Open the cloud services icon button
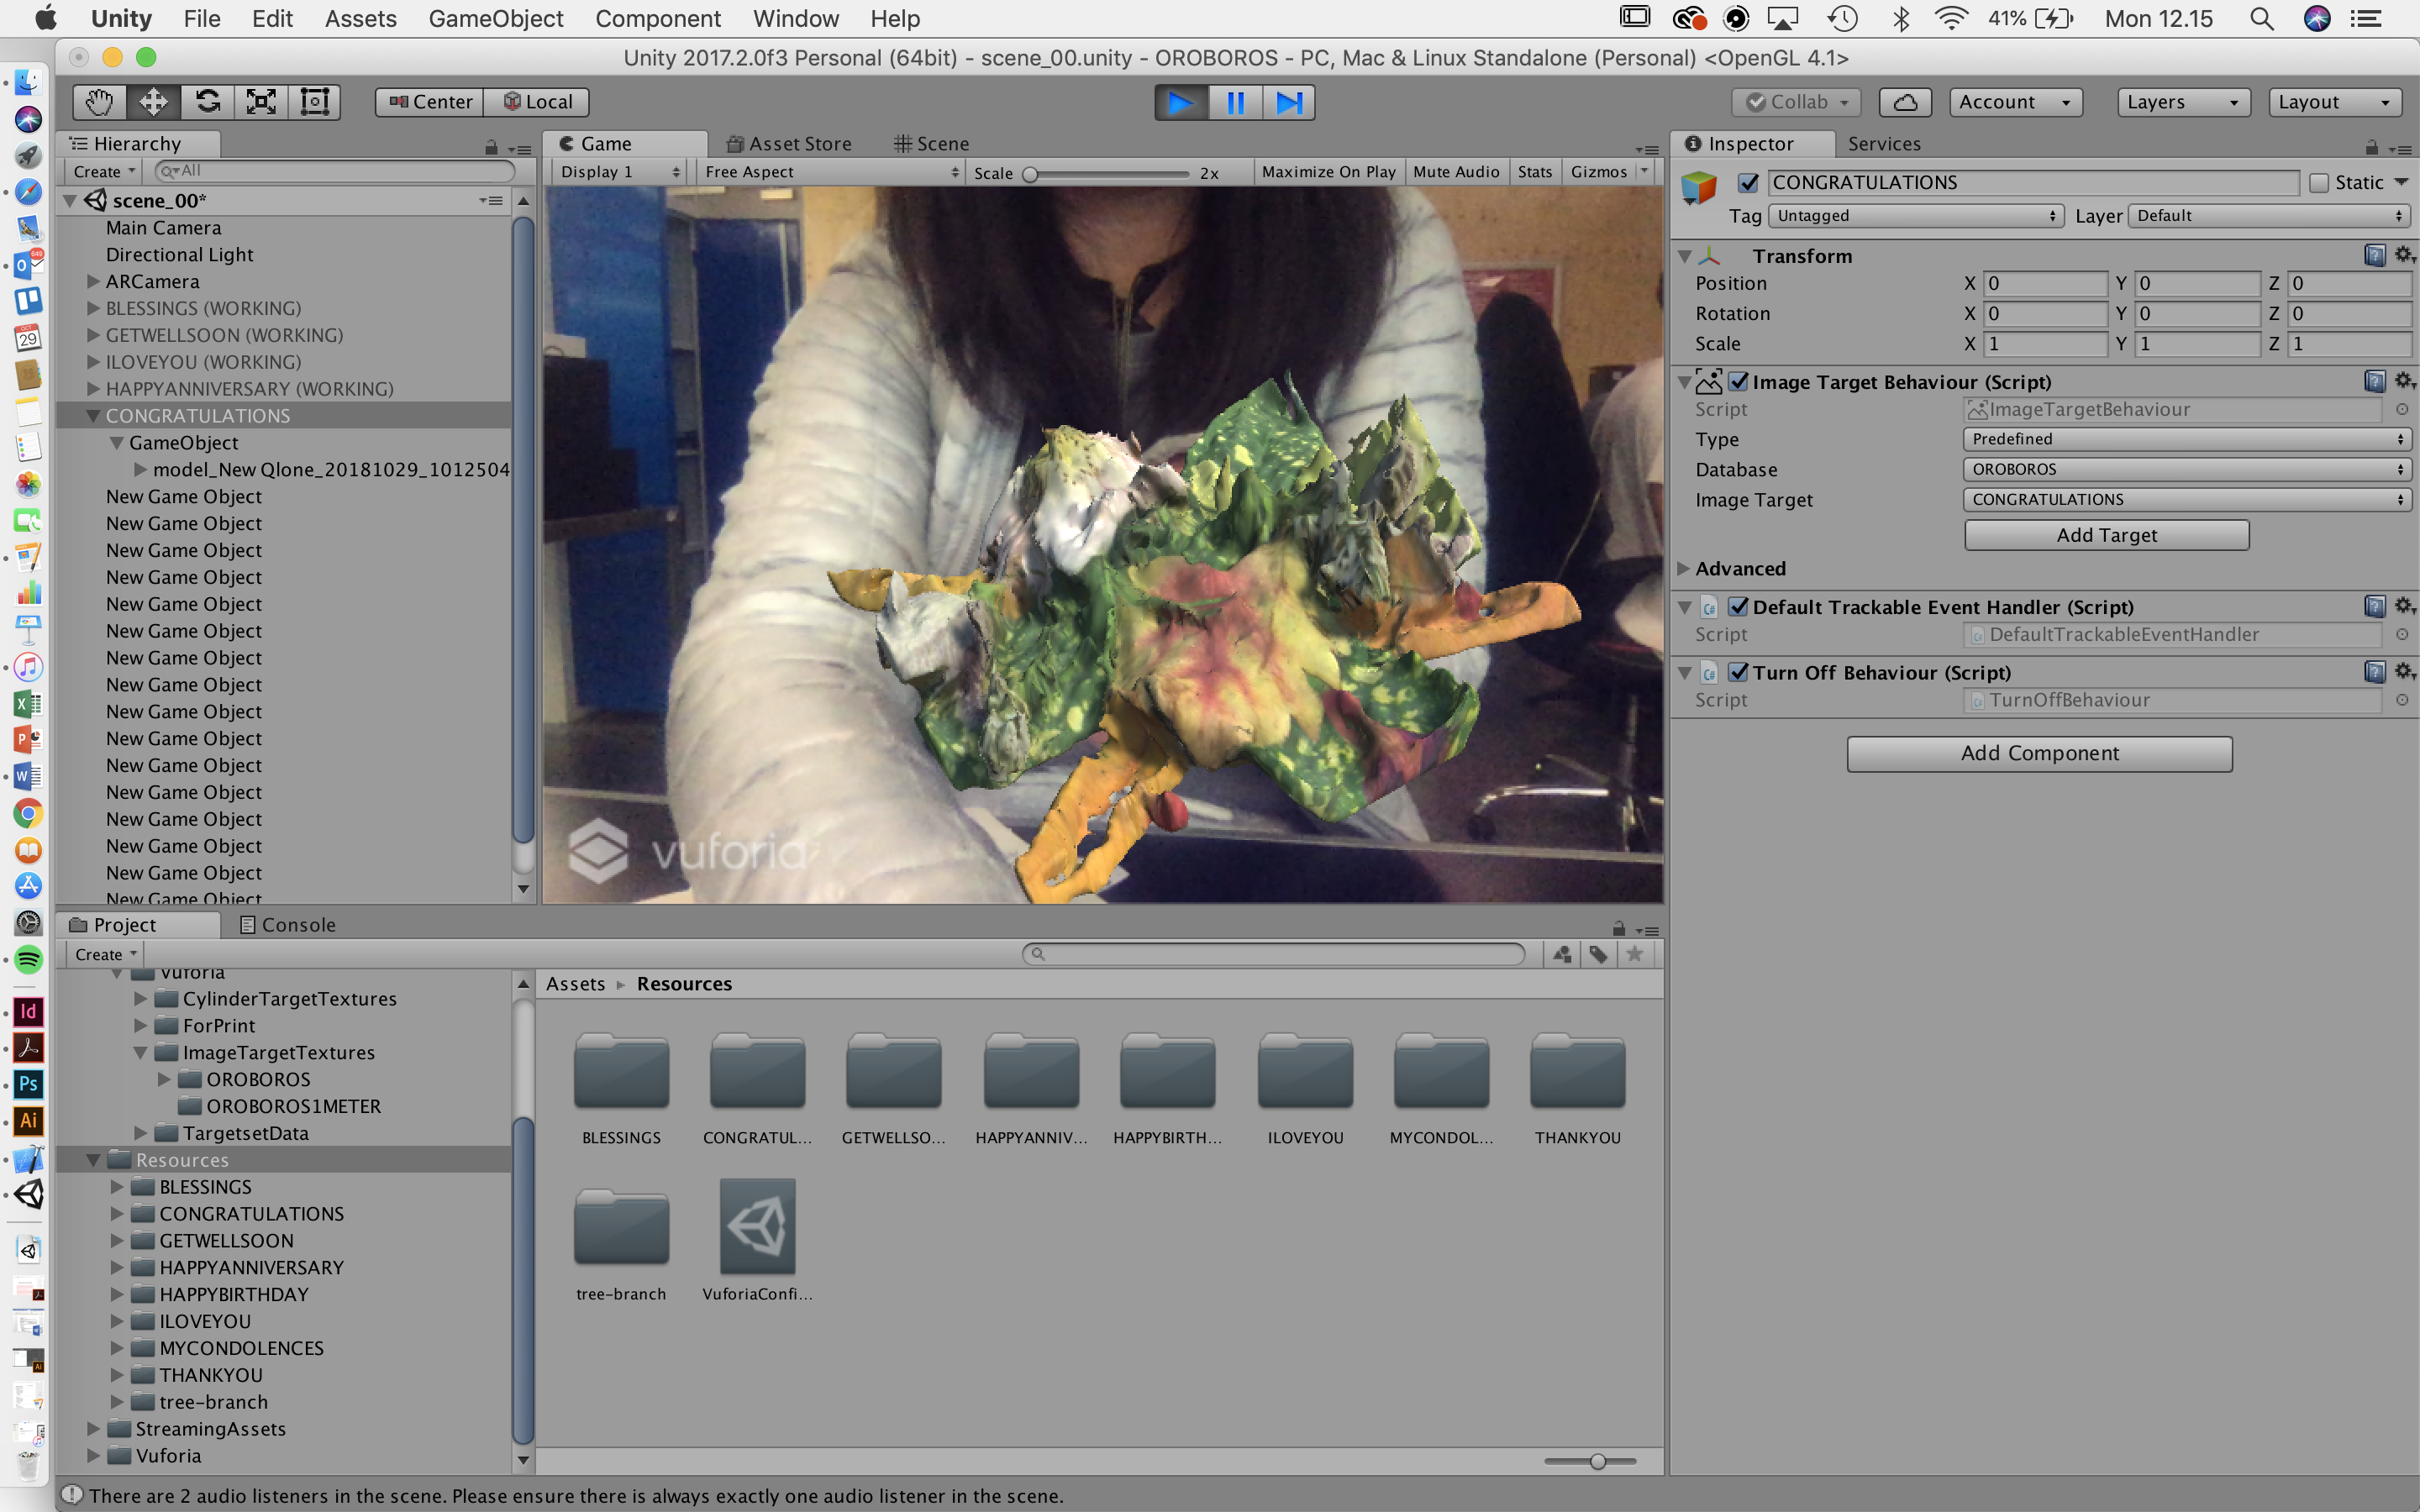The height and width of the screenshot is (1512, 2420). (1904, 102)
